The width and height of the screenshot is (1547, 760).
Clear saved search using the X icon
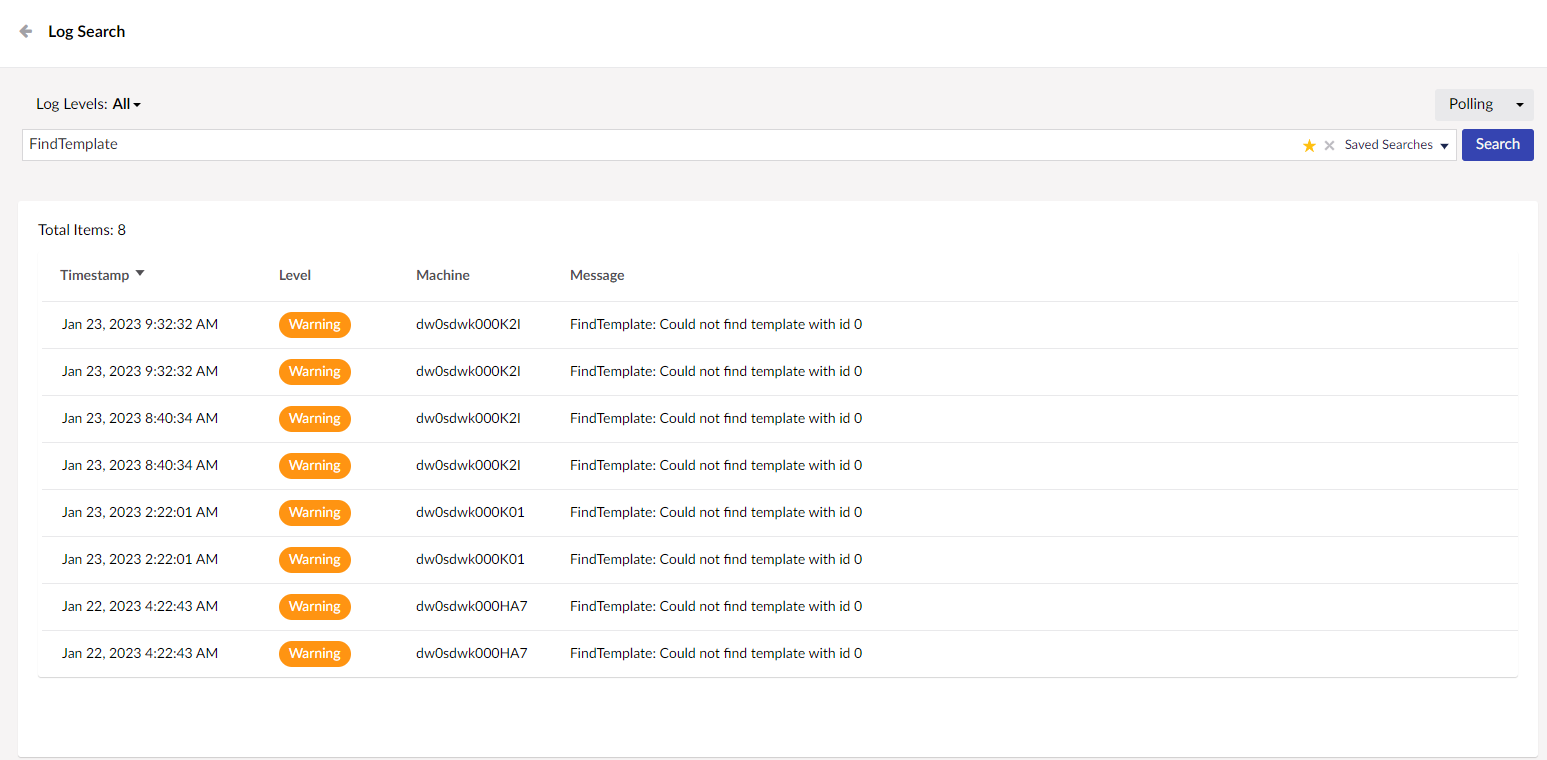(1330, 145)
